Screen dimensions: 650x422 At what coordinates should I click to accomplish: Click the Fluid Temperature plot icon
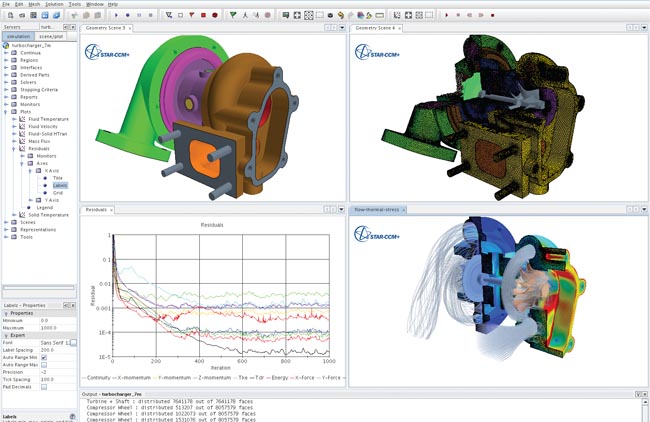click(22, 119)
